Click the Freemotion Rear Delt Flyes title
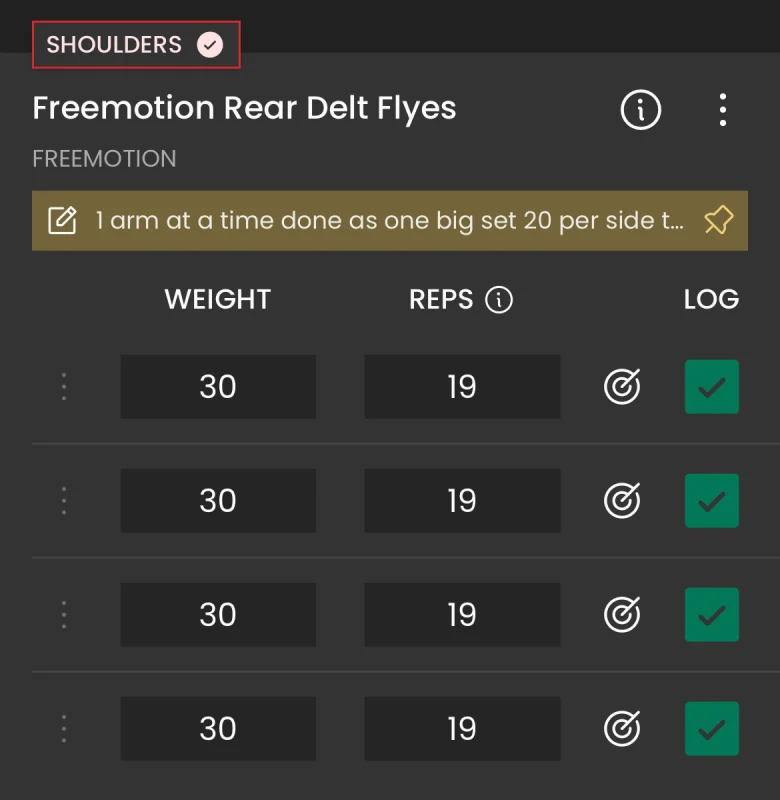The width and height of the screenshot is (780, 800). pos(244,109)
